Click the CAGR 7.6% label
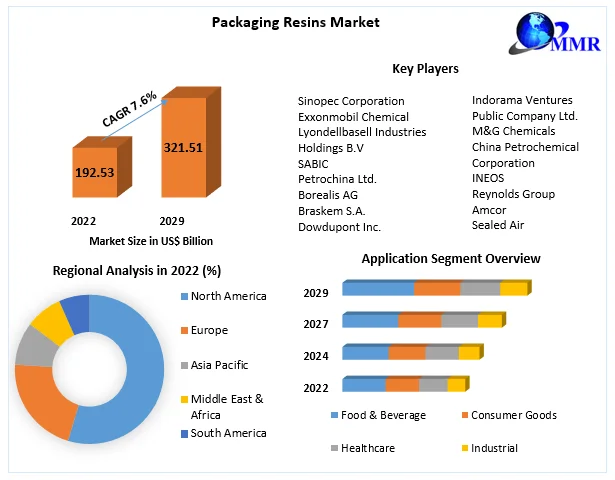 coord(129,109)
